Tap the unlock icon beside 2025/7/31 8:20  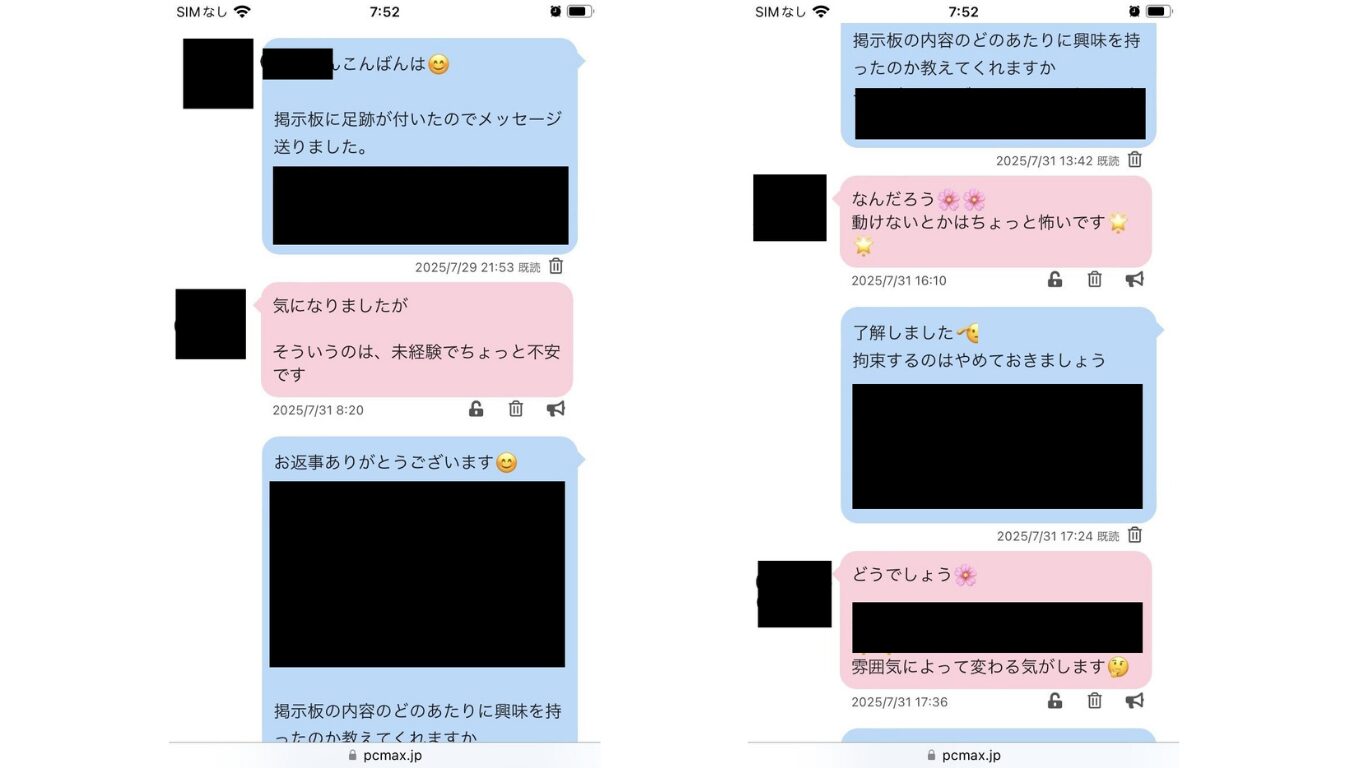[x=476, y=409]
